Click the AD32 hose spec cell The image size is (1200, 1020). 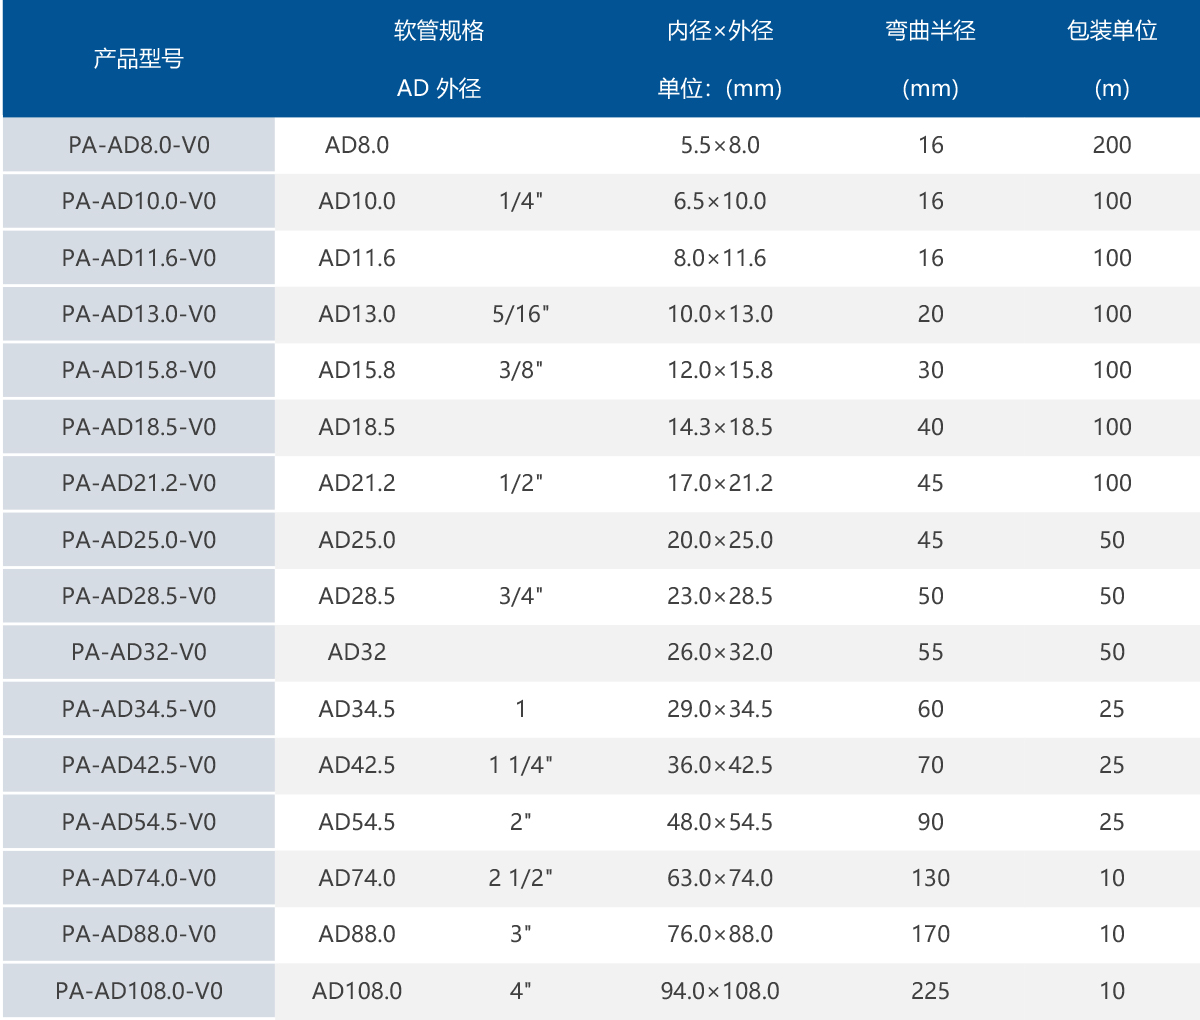coord(357,652)
